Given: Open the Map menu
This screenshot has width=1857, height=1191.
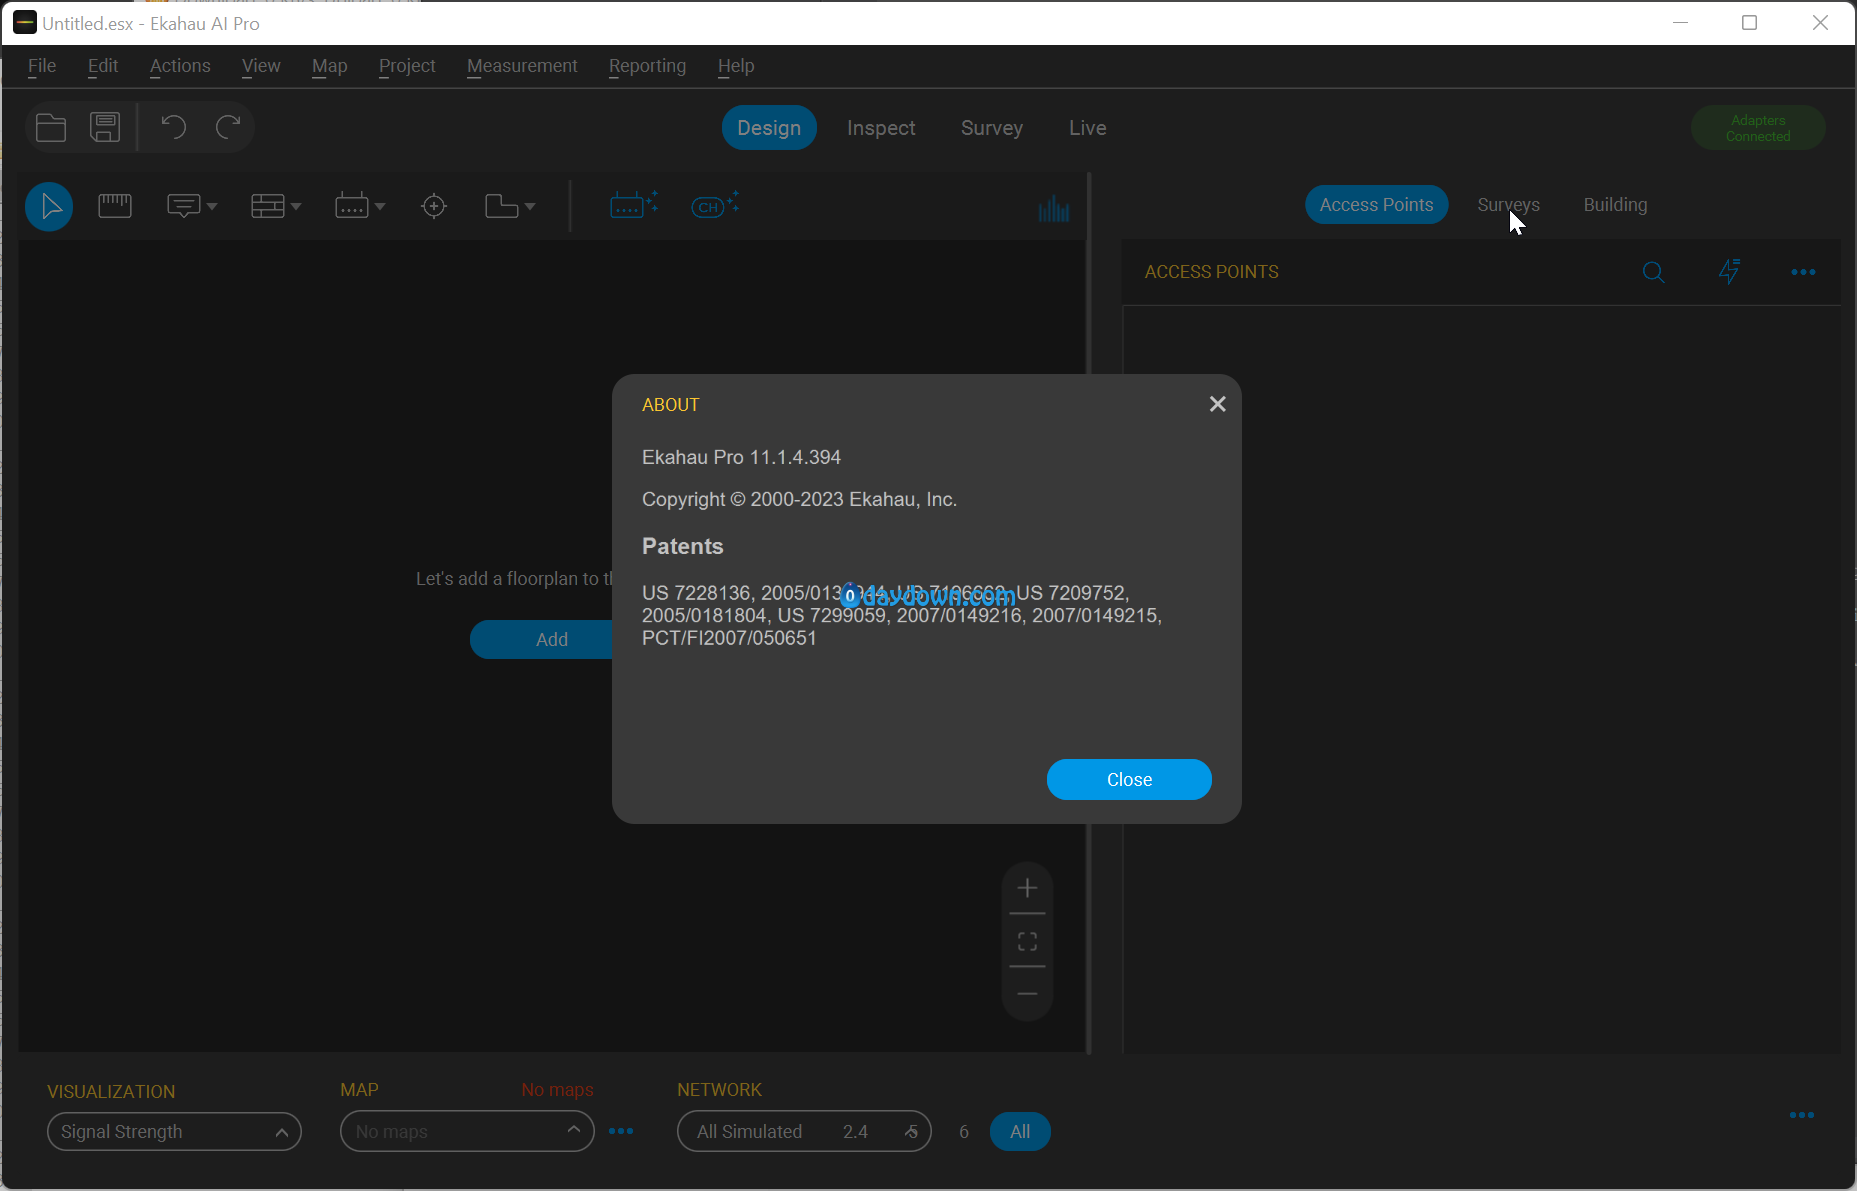Looking at the screenshot, I should pos(330,66).
